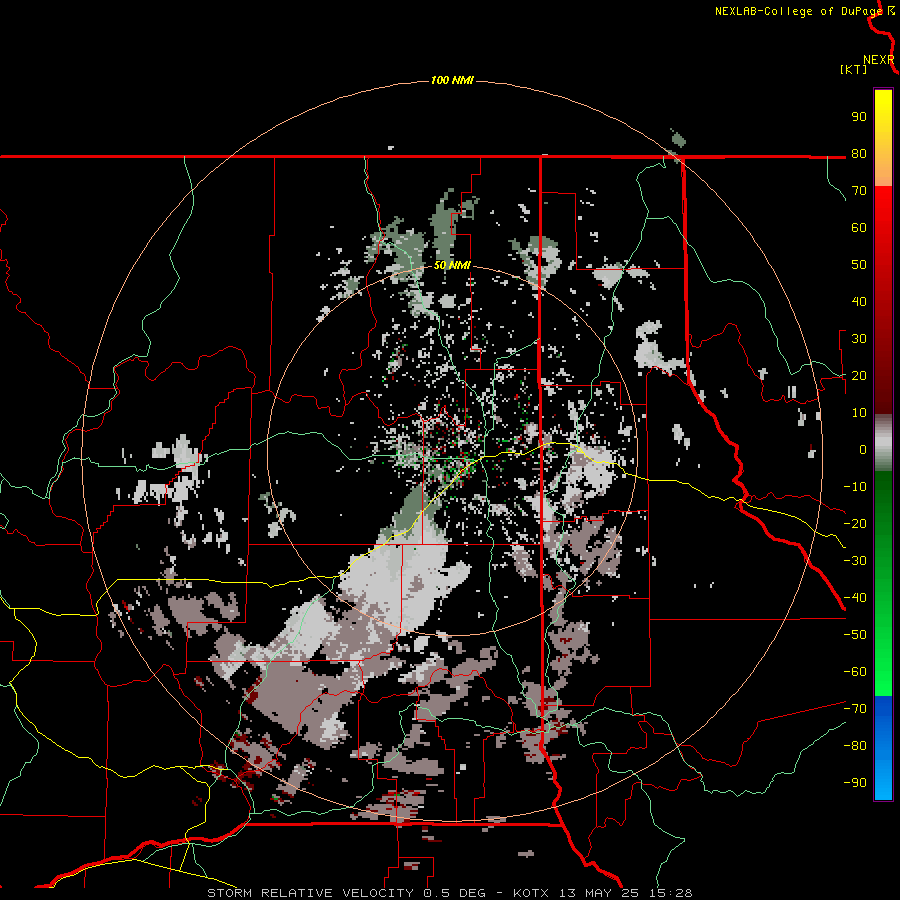The height and width of the screenshot is (900, 900).
Task: Select the 0 value on velocity scale
Action: tap(863, 449)
